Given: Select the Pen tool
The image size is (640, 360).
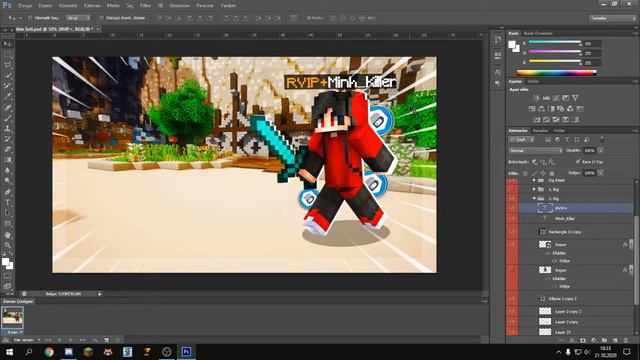Looking at the screenshot, I should coord(7,192).
